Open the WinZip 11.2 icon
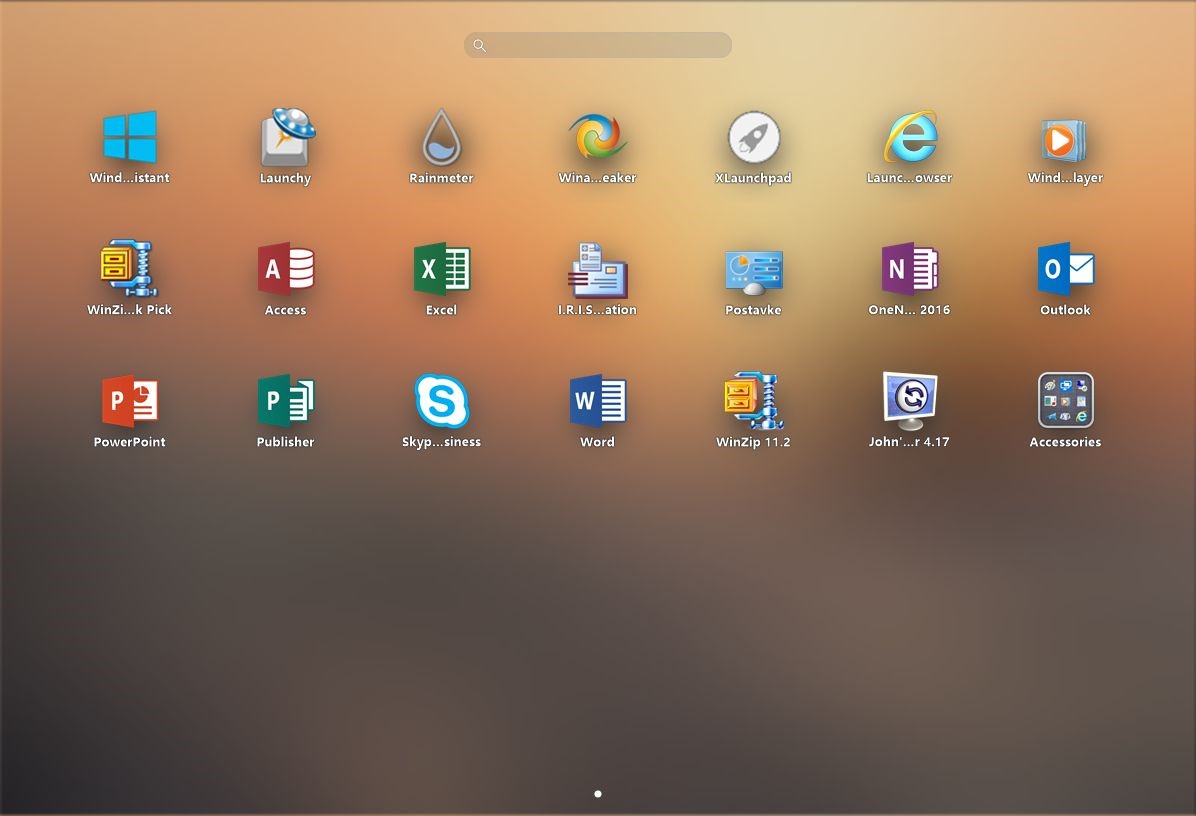The image size is (1196, 816). click(x=754, y=400)
